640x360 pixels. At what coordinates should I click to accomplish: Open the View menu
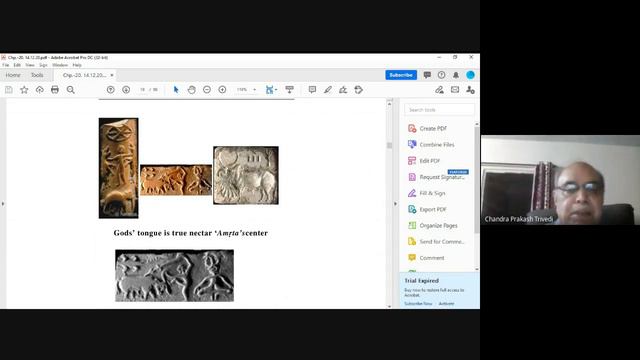click(x=30, y=65)
